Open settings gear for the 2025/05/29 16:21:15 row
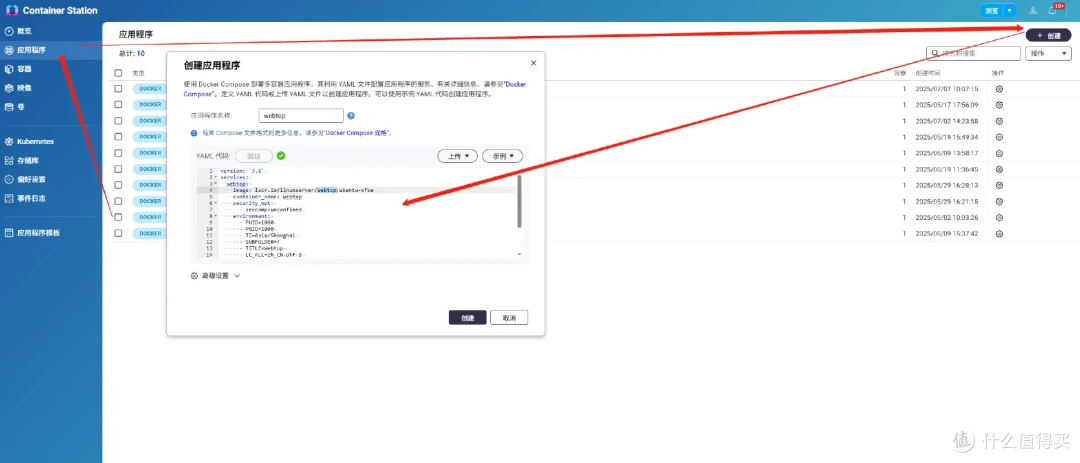Viewport: 1080px width, 463px height. pyautogui.click(x=999, y=201)
